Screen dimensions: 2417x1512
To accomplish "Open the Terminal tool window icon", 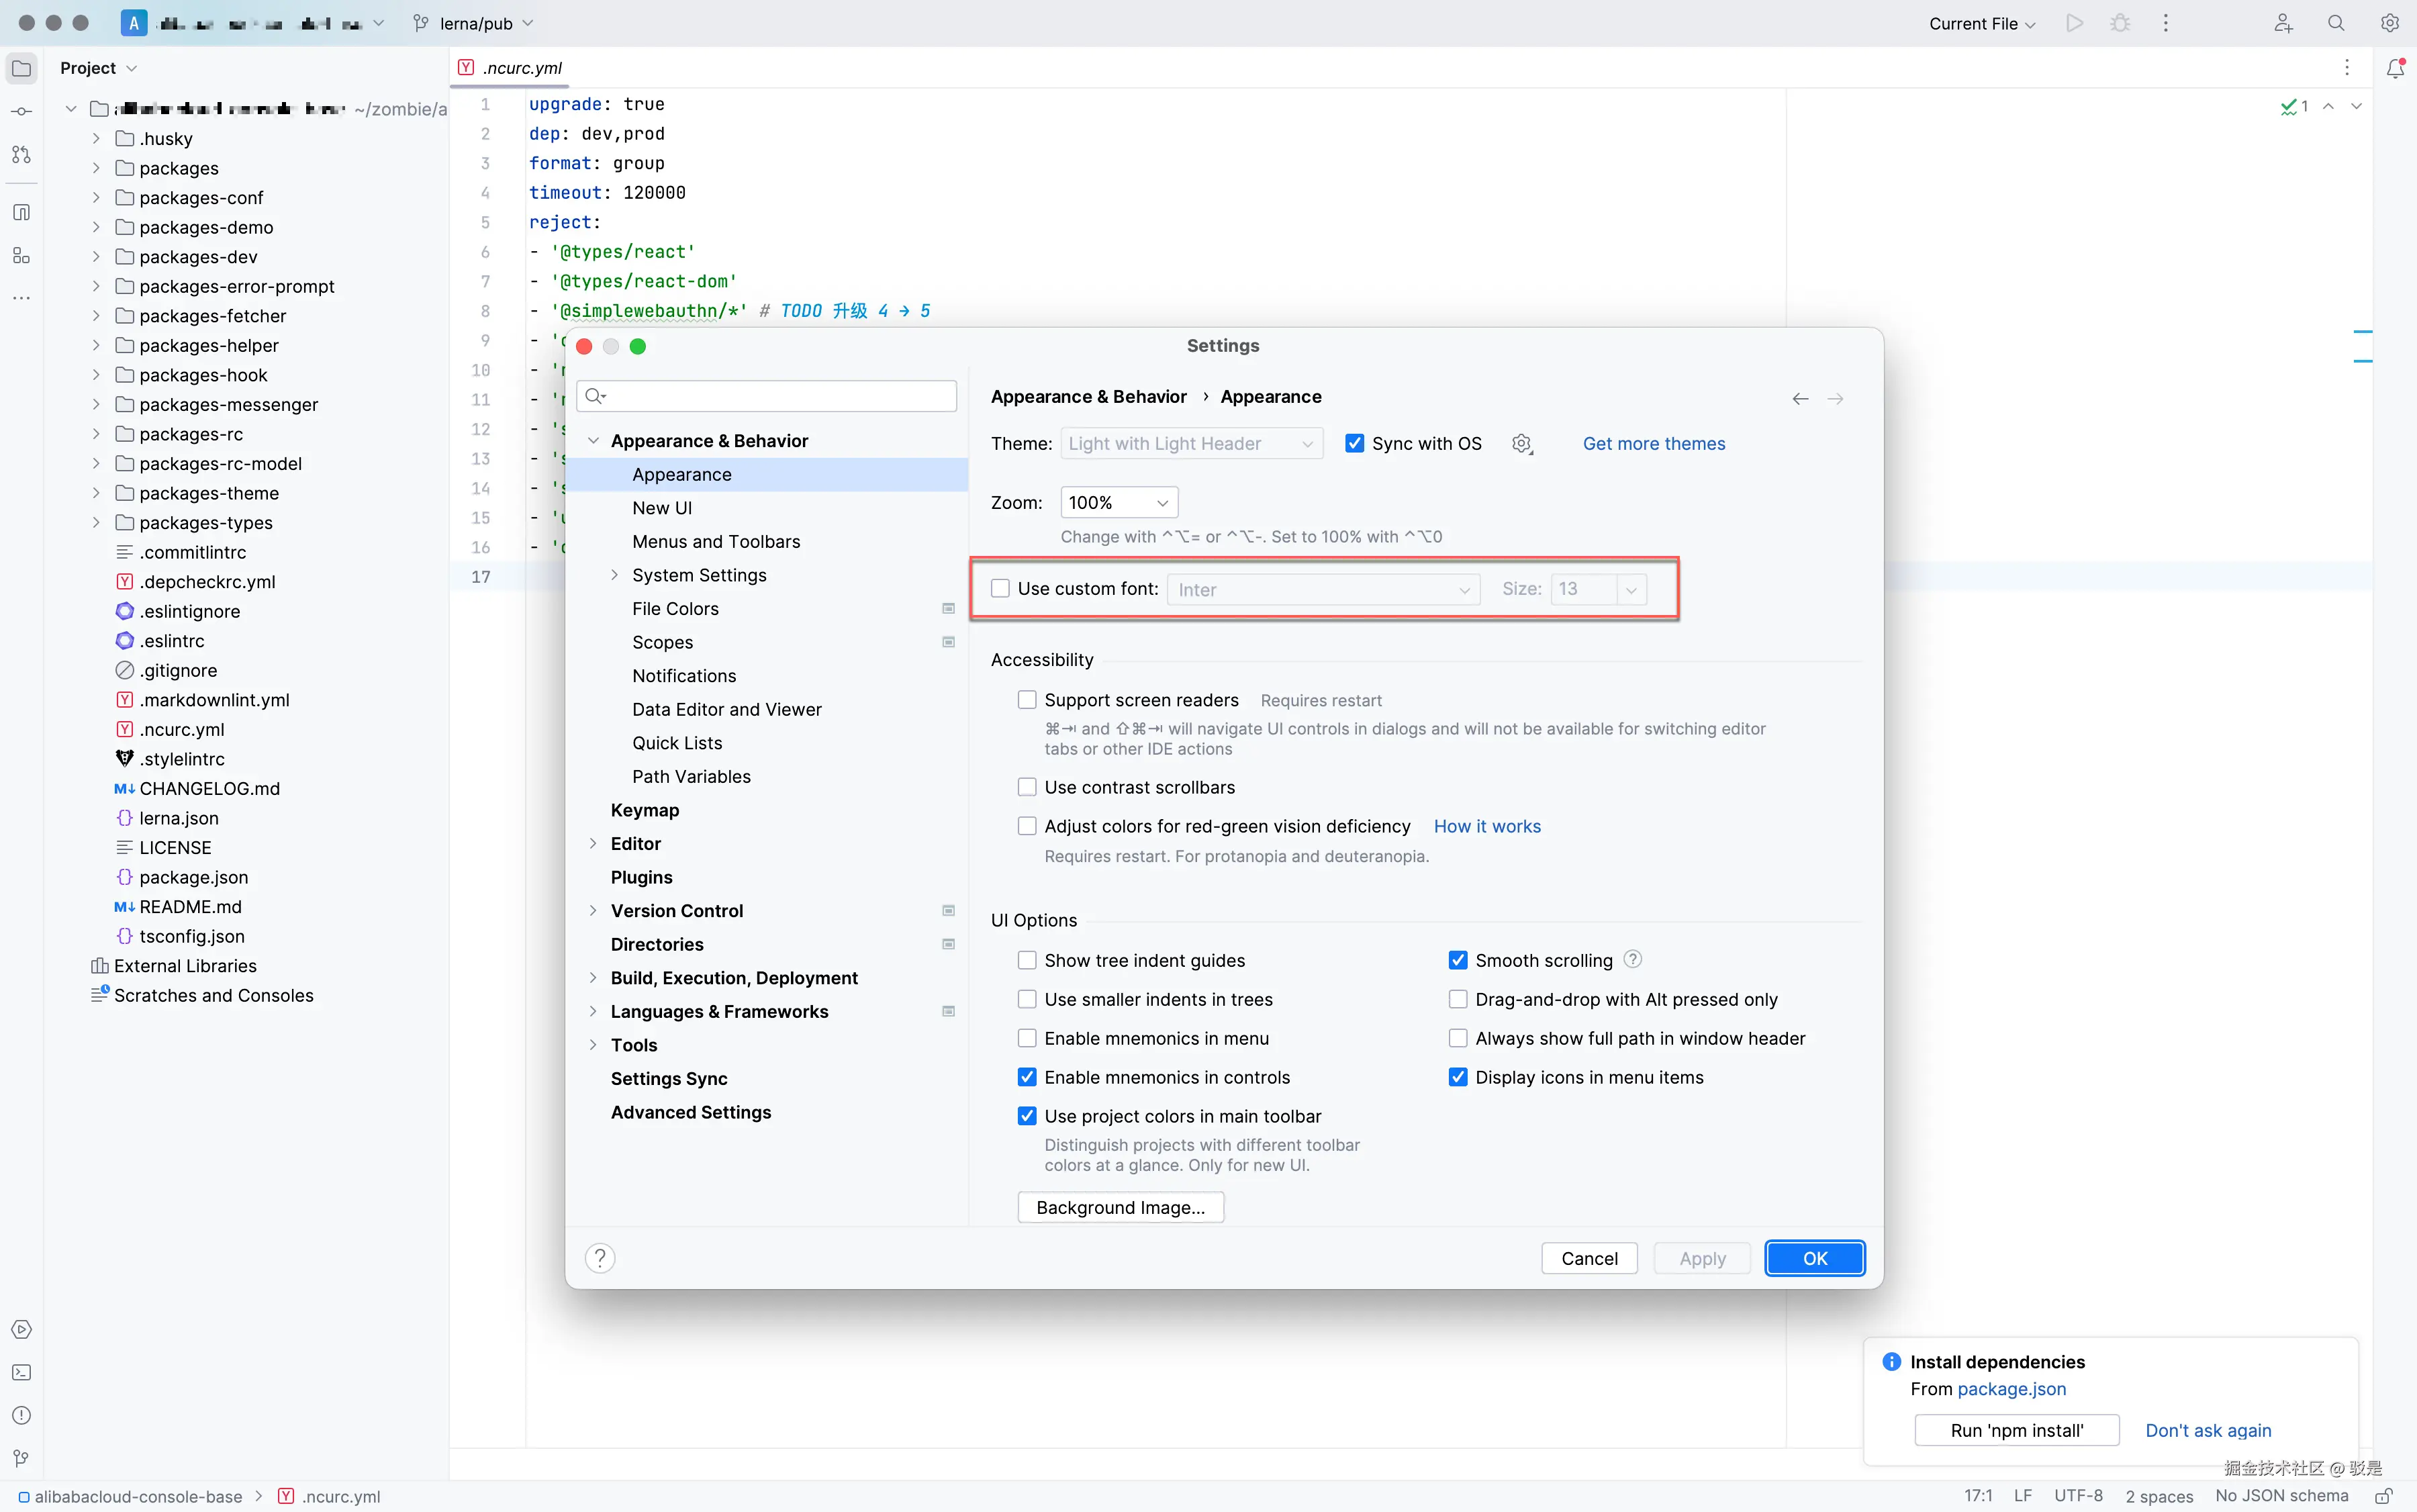I will (x=21, y=1372).
